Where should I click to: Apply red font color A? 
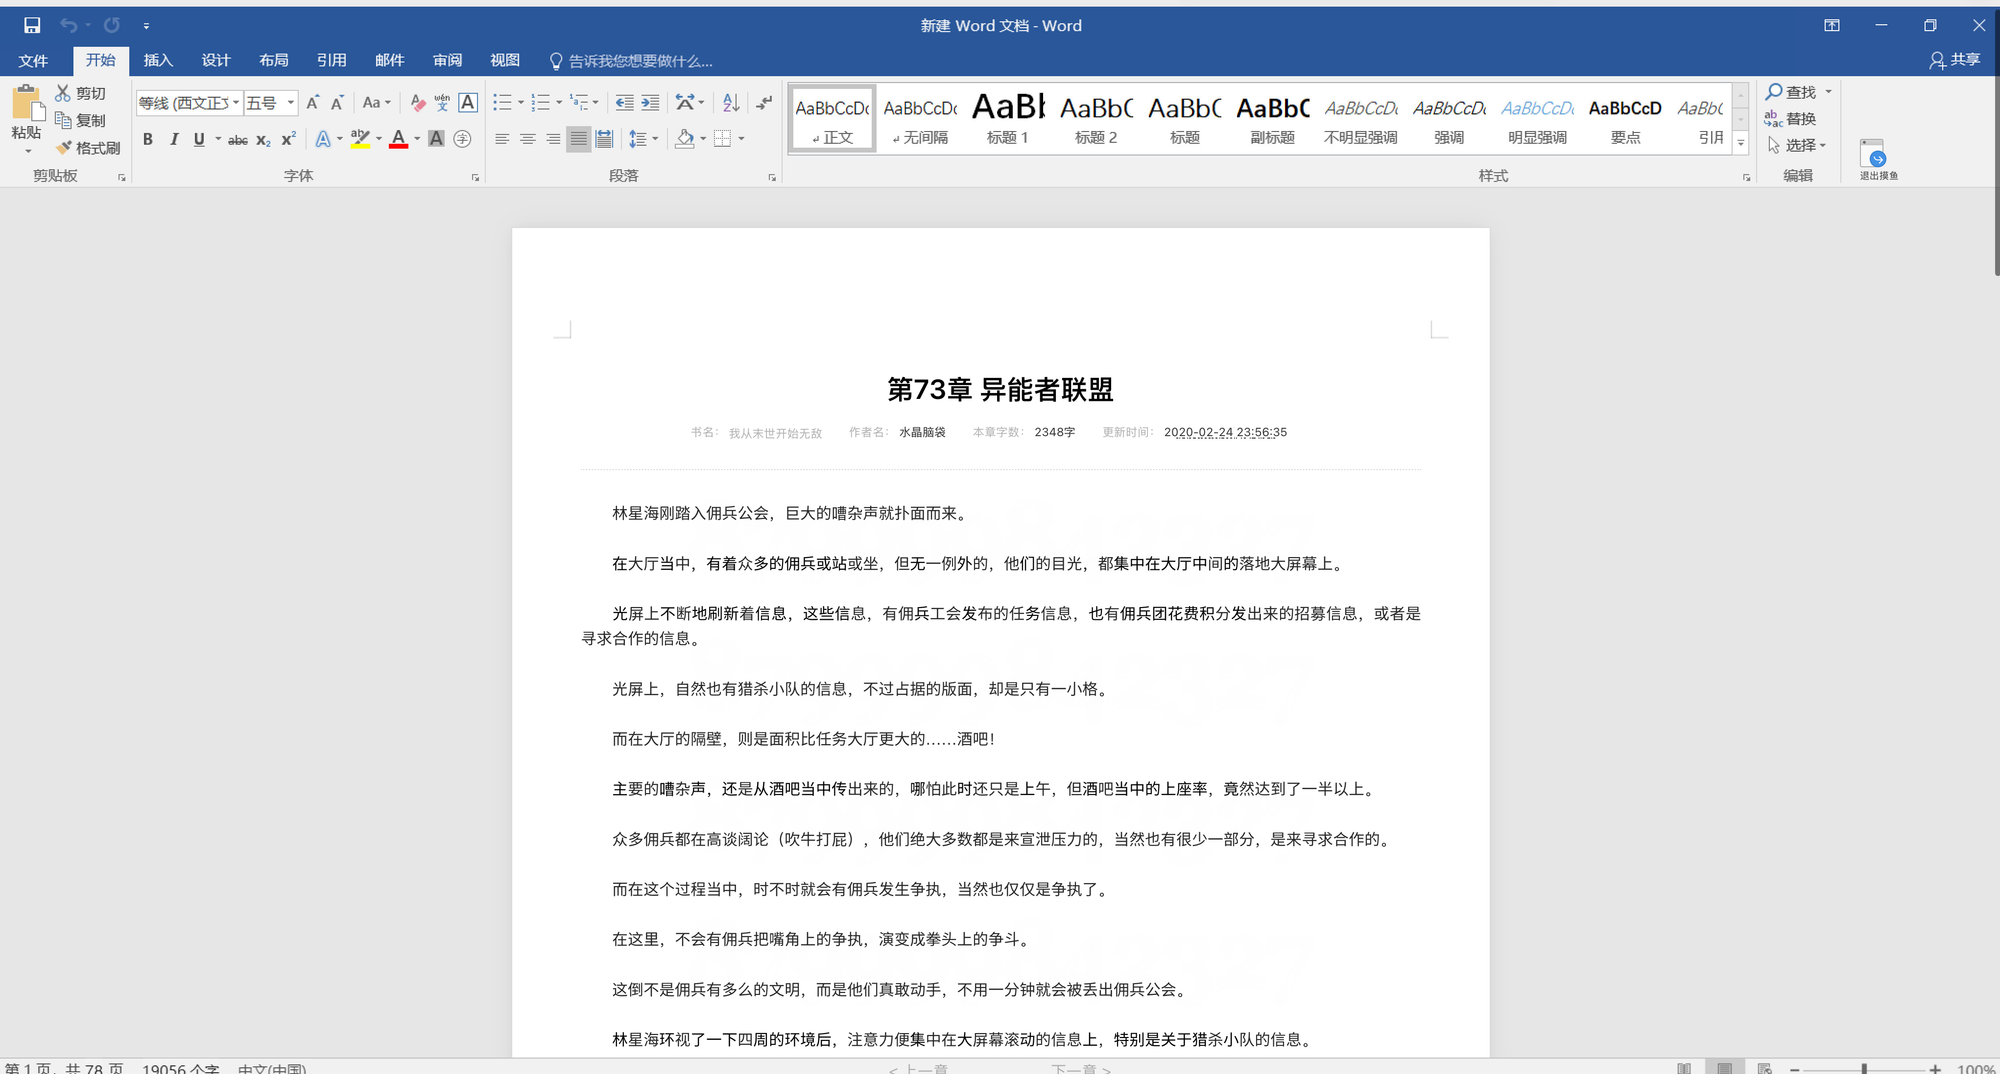pyautogui.click(x=399, y=139)
